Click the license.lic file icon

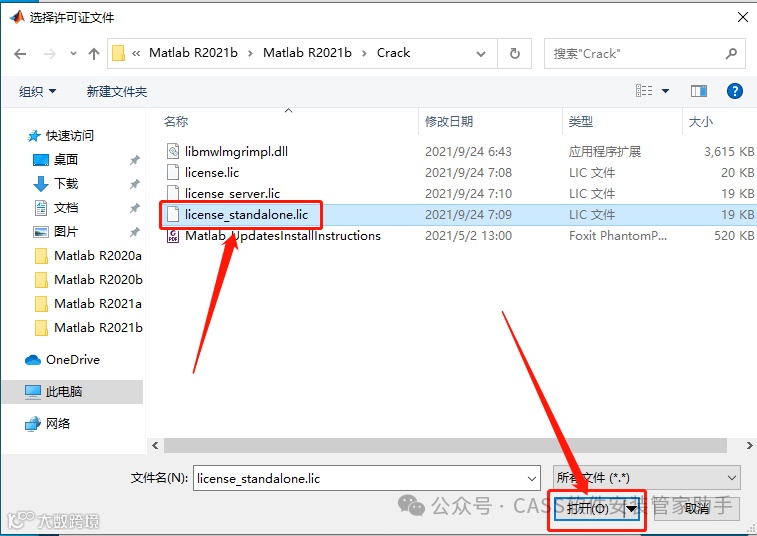click(x=173, y=172)
